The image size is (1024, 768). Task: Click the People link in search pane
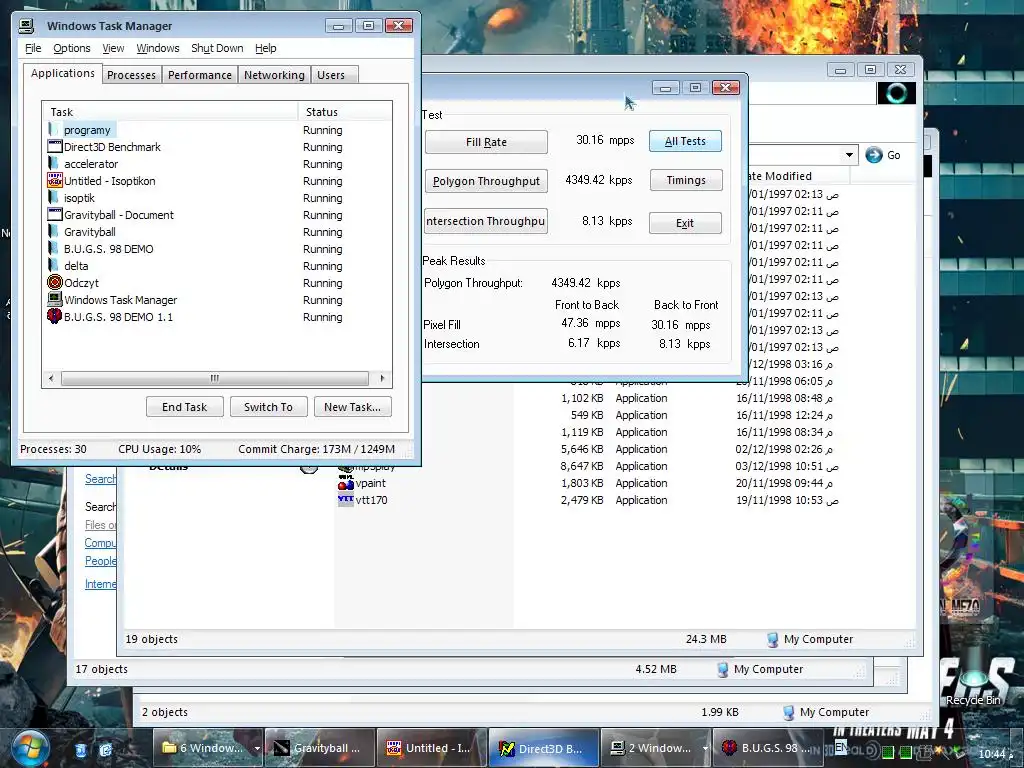pyautogui.click(x=100, y=561)
